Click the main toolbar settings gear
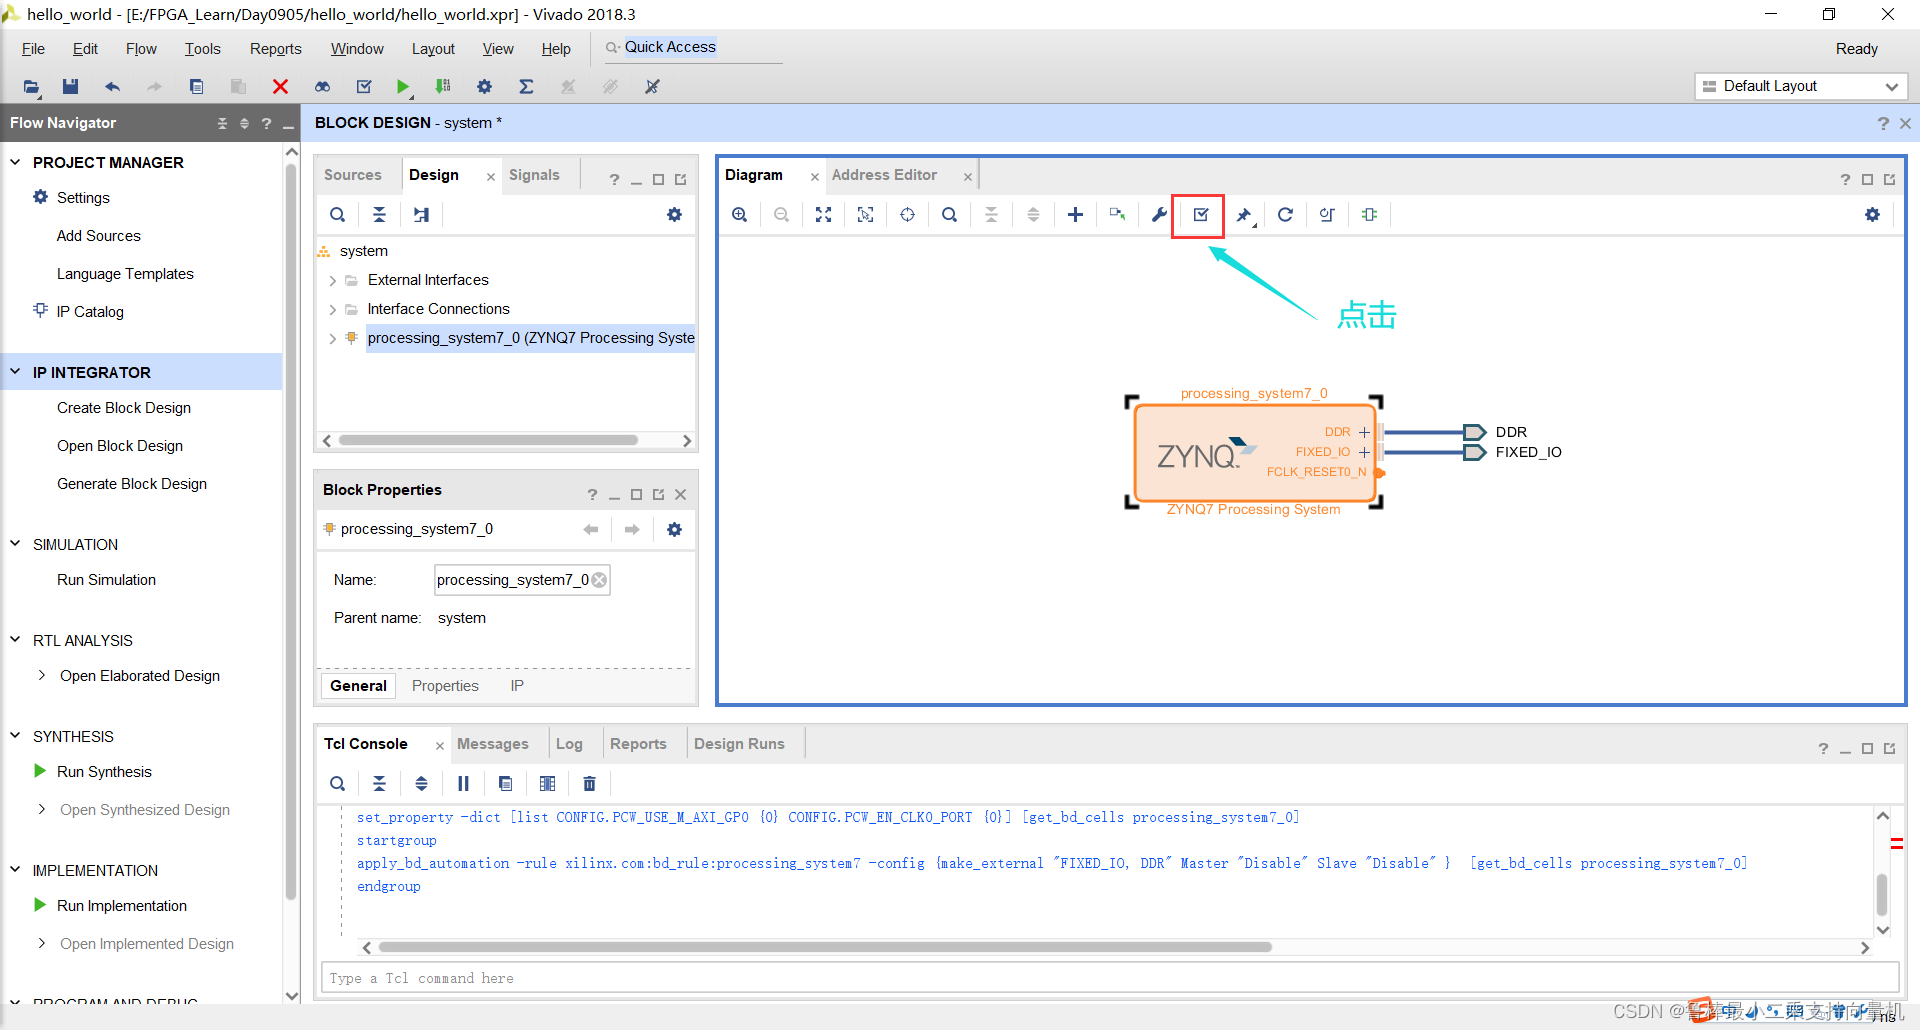This screenshot has width=1920, height=1030. click(484, 87)
